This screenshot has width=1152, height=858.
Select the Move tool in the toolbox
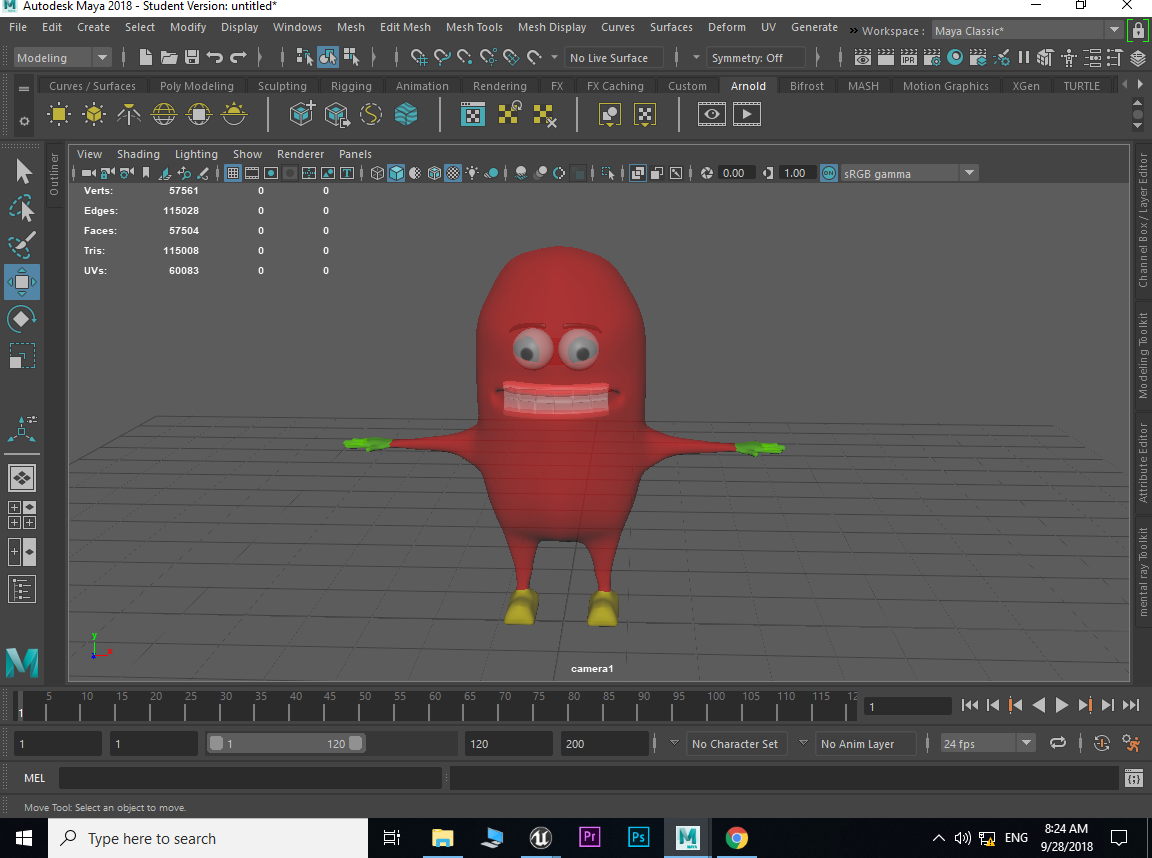[22, 282]
